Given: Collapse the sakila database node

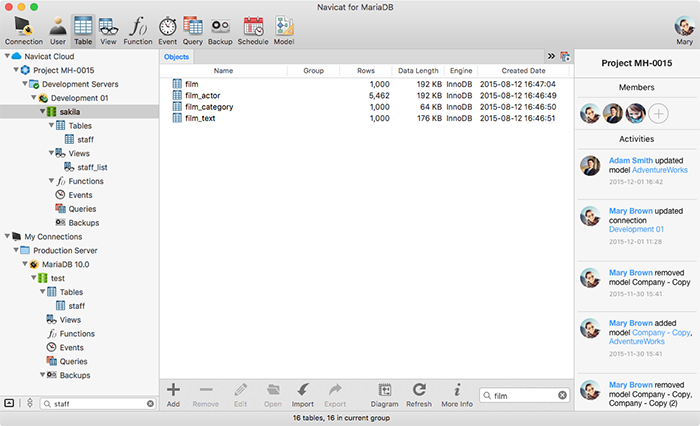Looking at the screenshot, I should (x=42, y=111).
